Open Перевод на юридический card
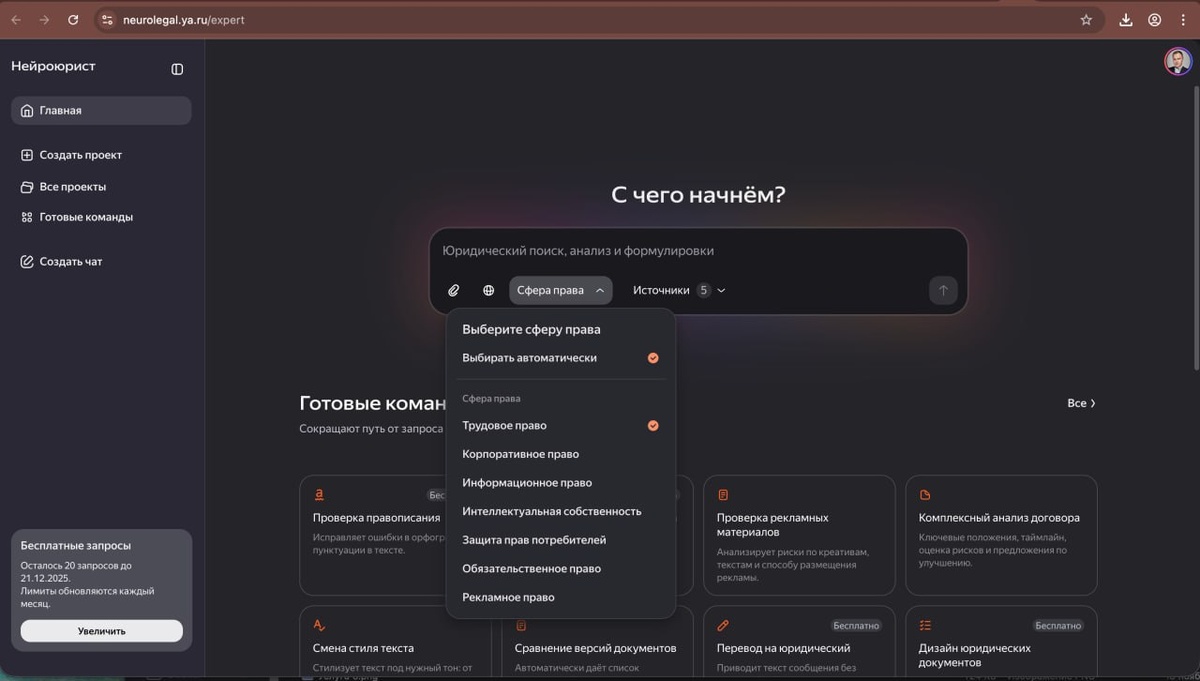Screen dimensions: 1200x681 pyautogui.click(x=799, y=643)
